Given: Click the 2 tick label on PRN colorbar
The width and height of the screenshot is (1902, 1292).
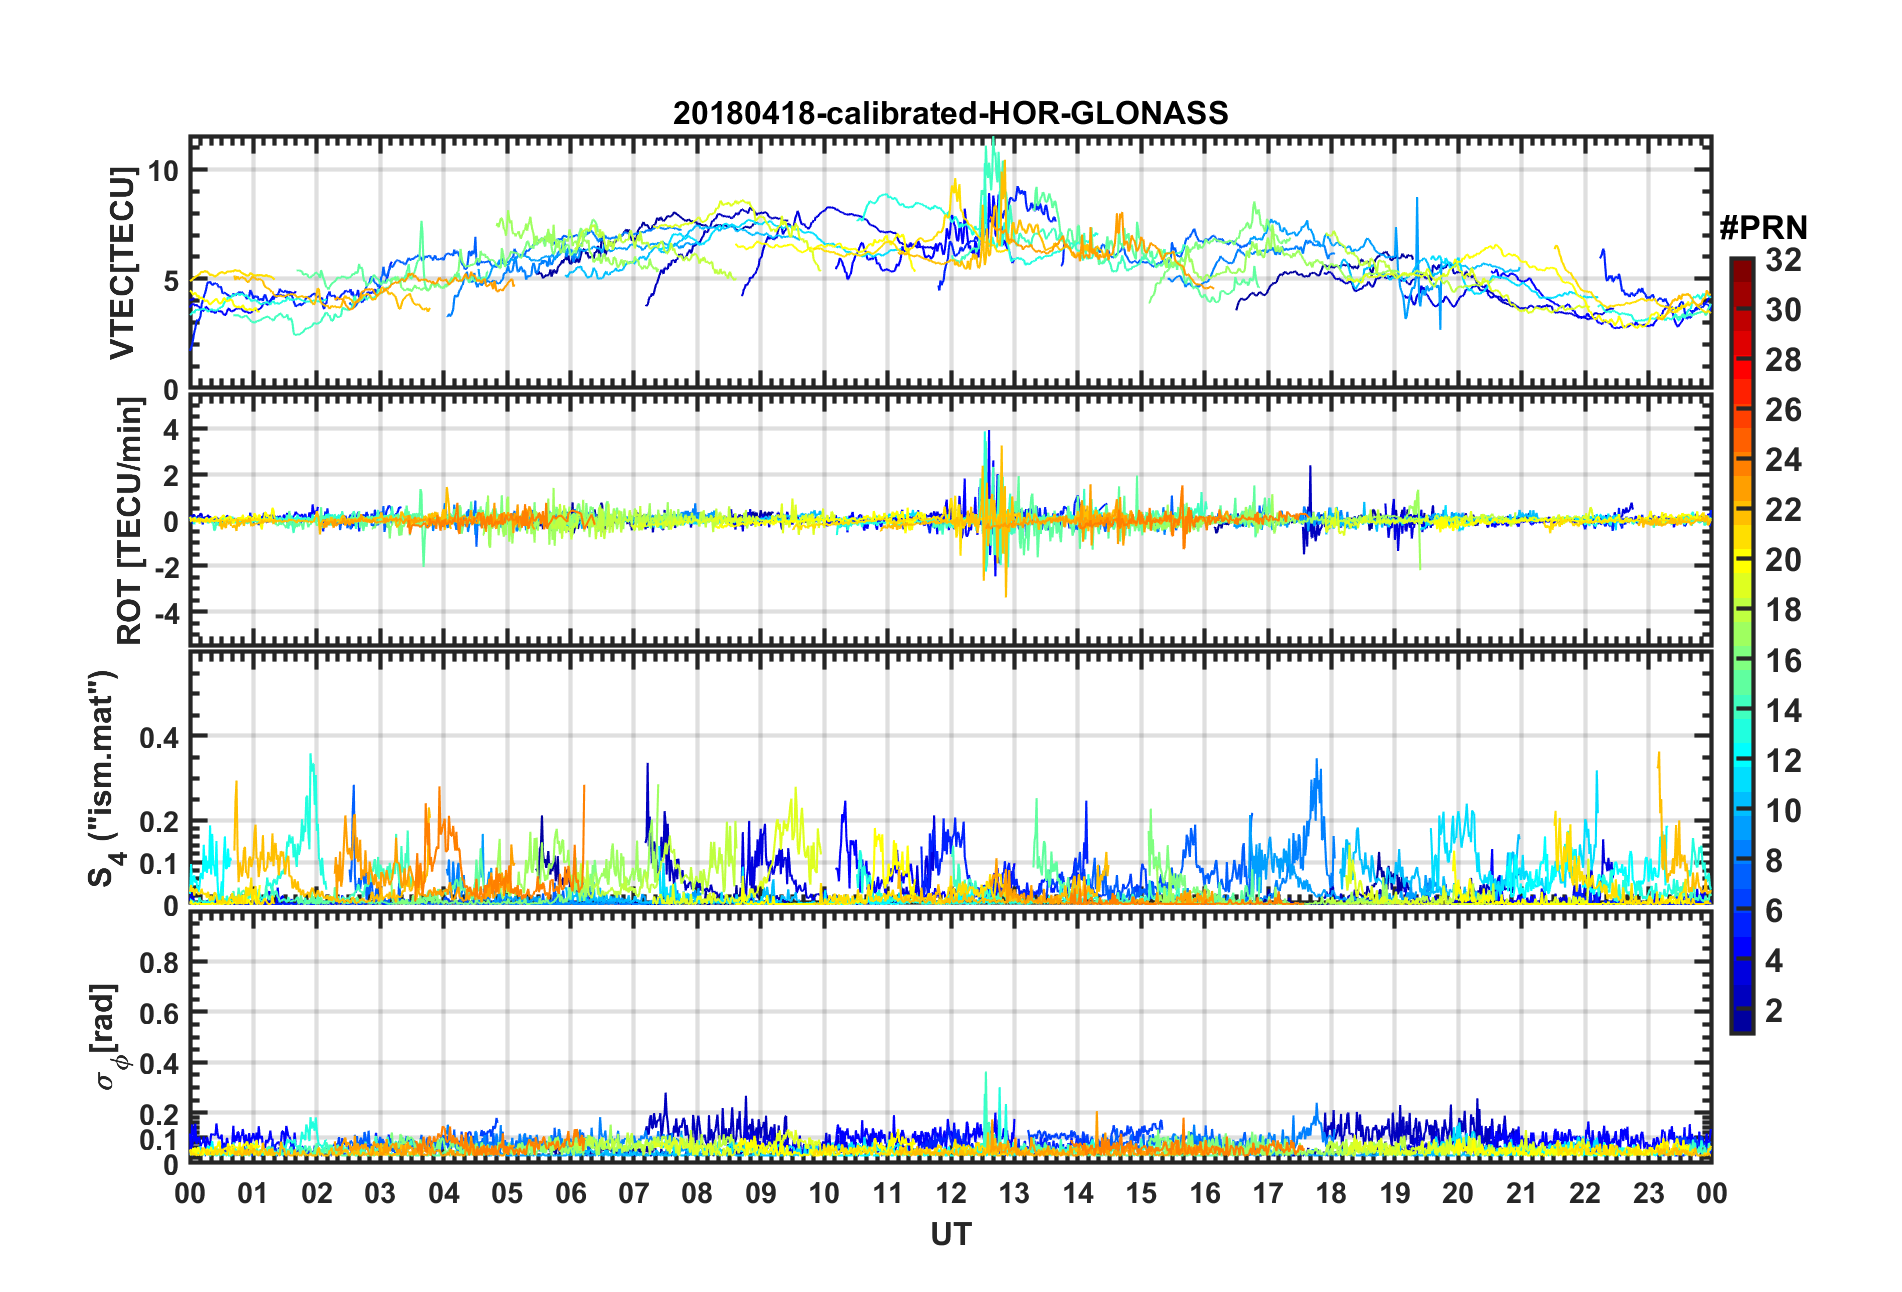Looking at the screenshot, I should point(1774,1011).
